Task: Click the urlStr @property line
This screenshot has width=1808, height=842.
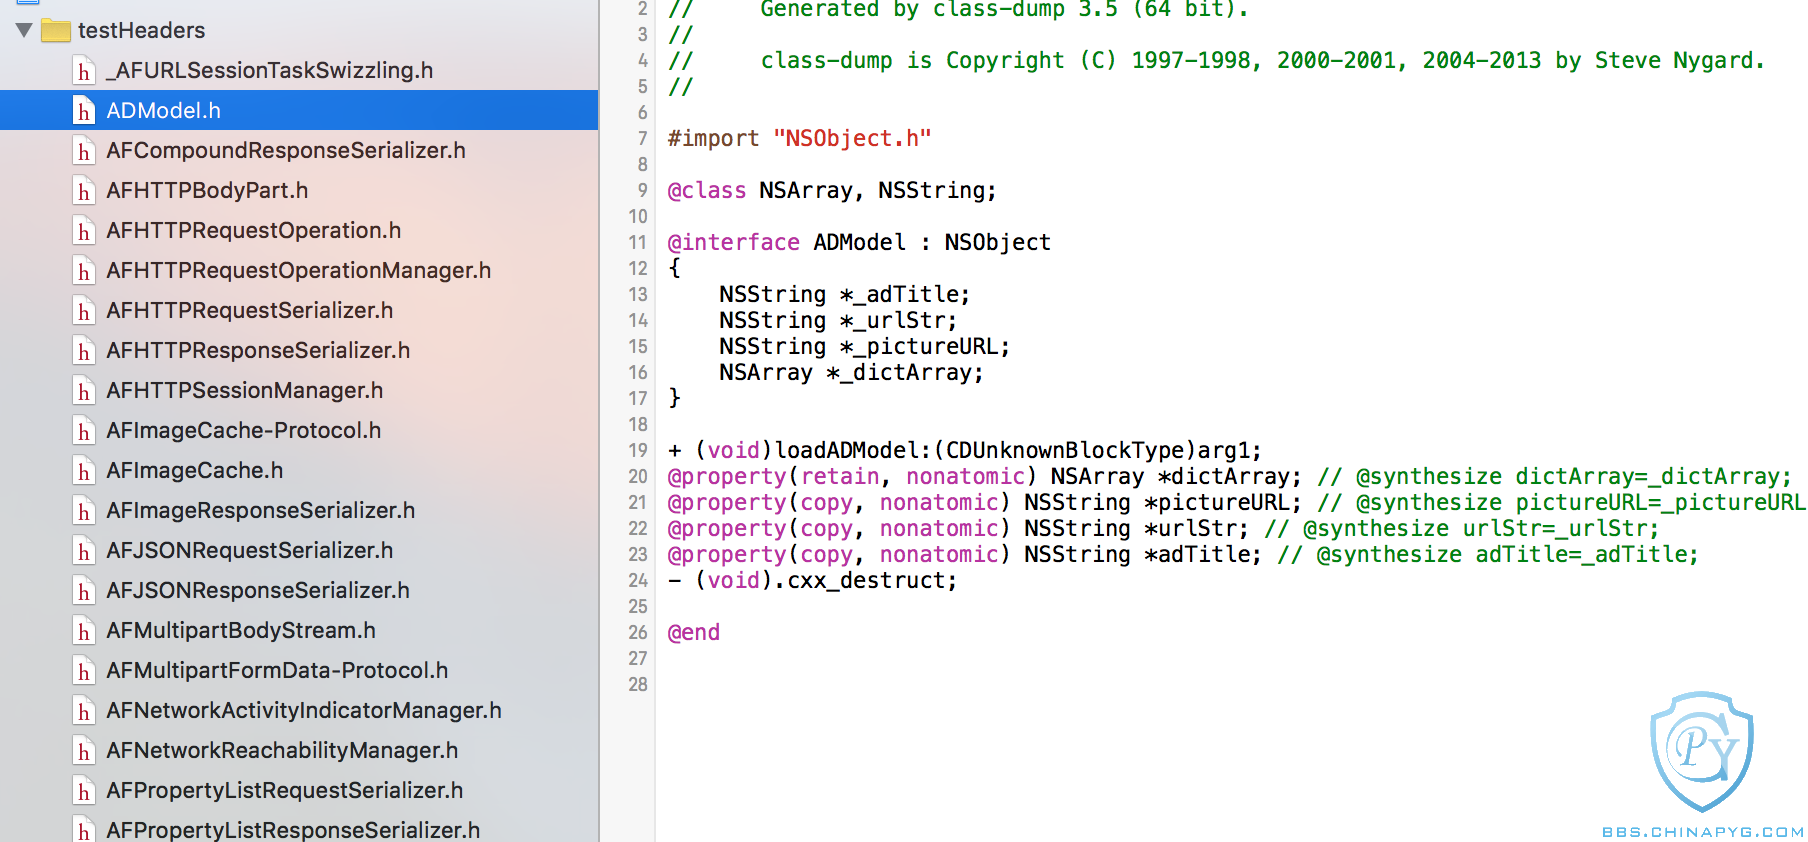Action: point(1163,528)
